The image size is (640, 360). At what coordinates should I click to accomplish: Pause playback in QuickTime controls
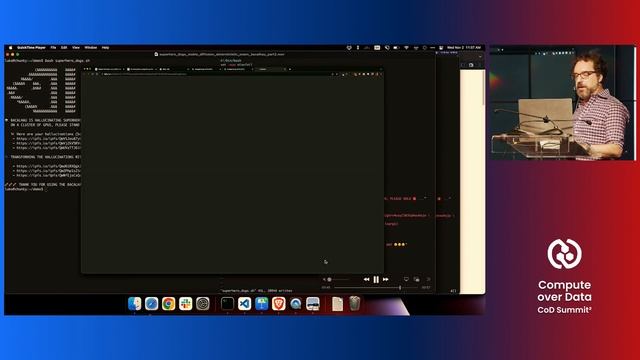tap(376, 280)
